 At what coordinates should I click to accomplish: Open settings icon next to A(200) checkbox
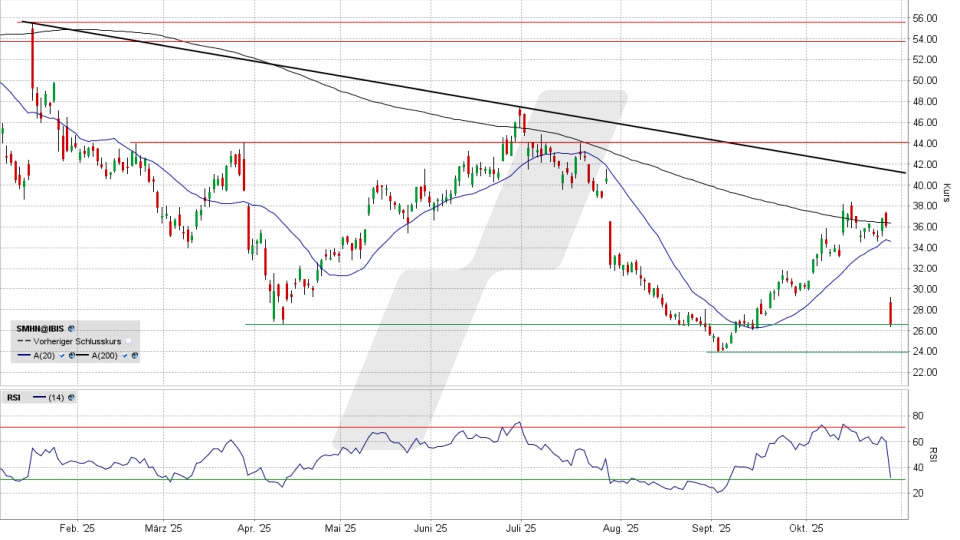(x=135, y=356)
